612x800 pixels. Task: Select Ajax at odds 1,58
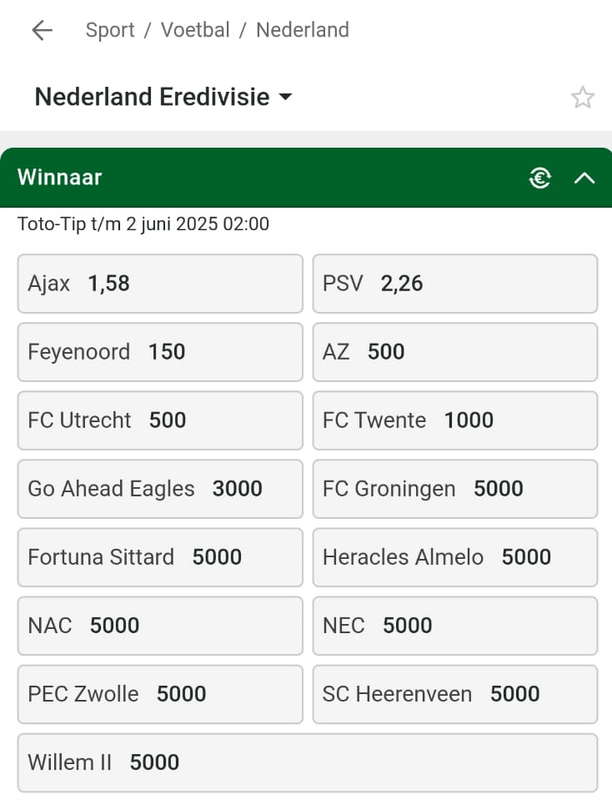(x=160, y=284)
